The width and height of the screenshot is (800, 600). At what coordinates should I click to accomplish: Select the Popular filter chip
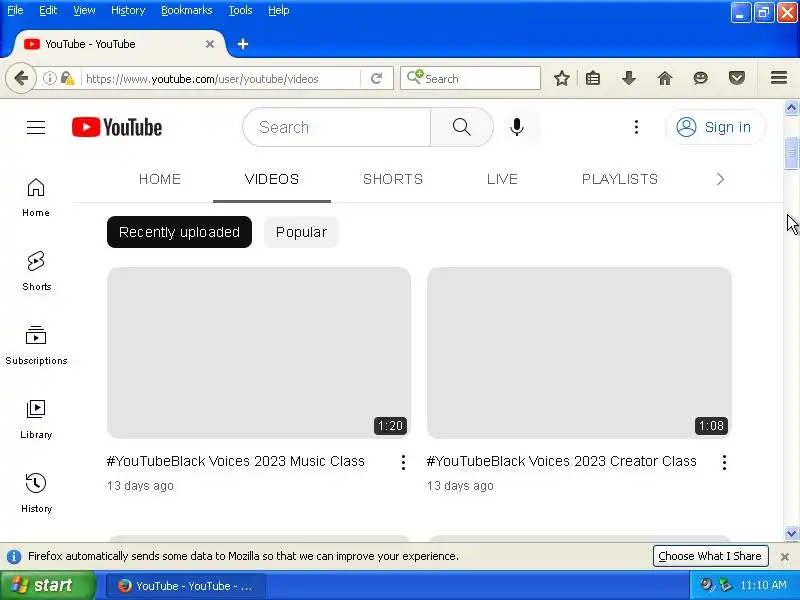(301, 232)
